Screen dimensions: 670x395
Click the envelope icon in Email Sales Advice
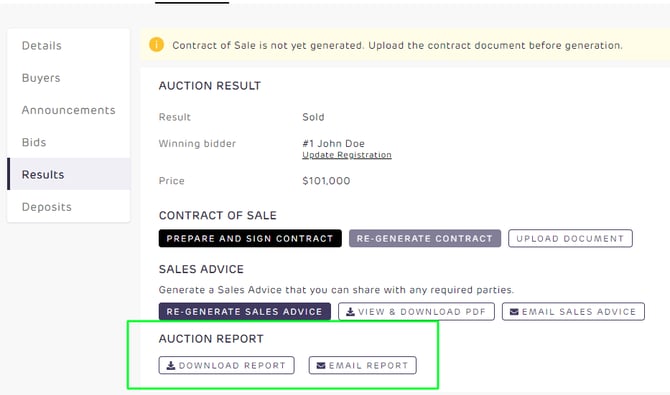tap(514, 312)
